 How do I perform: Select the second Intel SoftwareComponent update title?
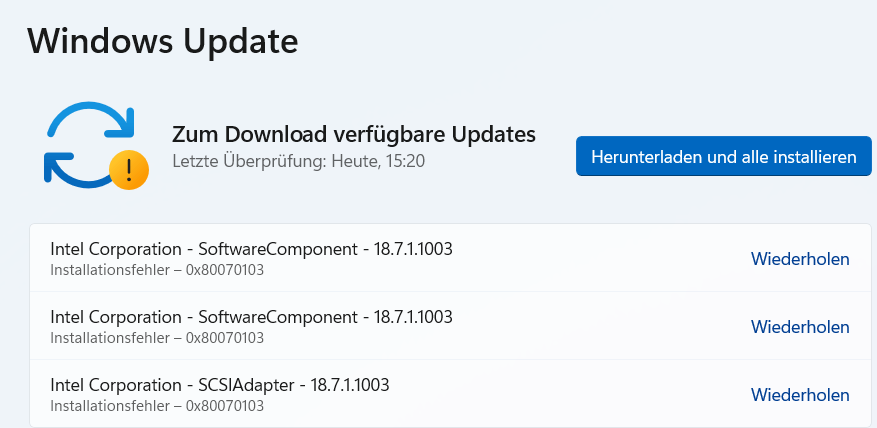251,317
